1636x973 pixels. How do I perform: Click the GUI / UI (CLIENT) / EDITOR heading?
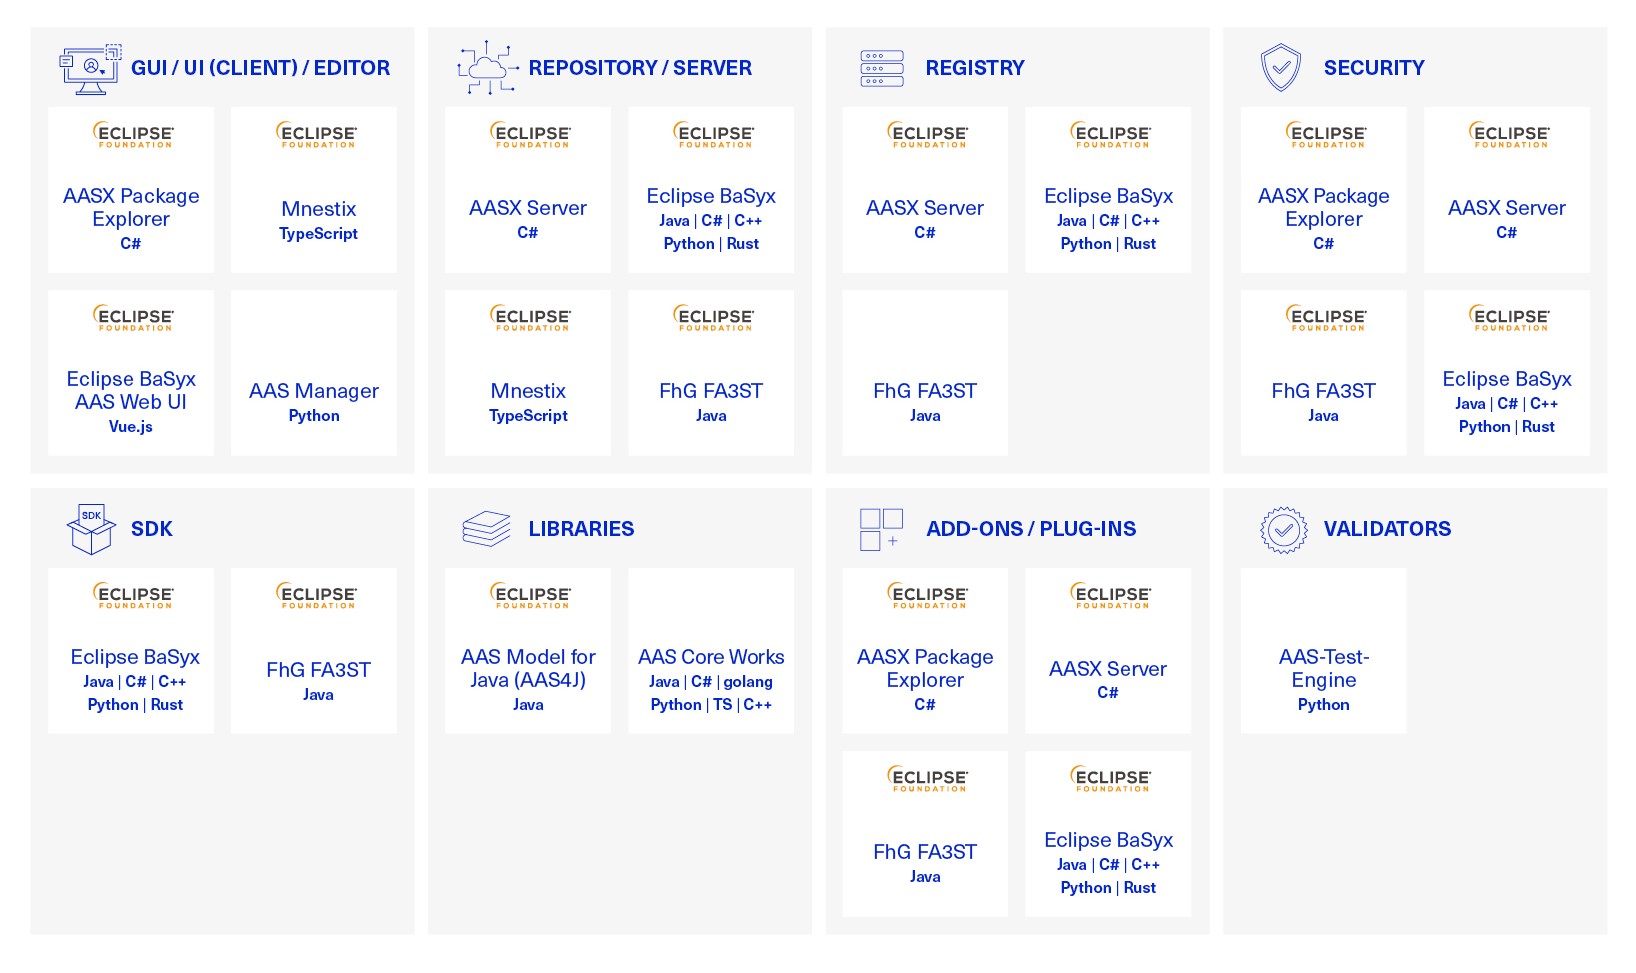click(260, 68)
